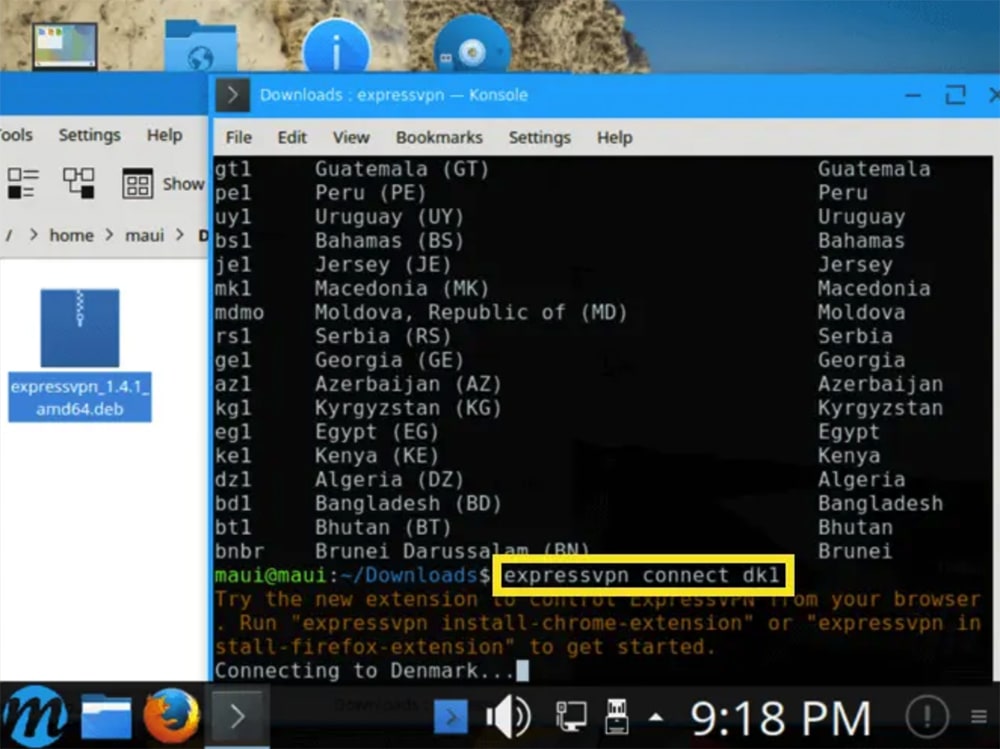
Task: Click 'Connecting to Denmark...' status line
Action: click(364, 671)
